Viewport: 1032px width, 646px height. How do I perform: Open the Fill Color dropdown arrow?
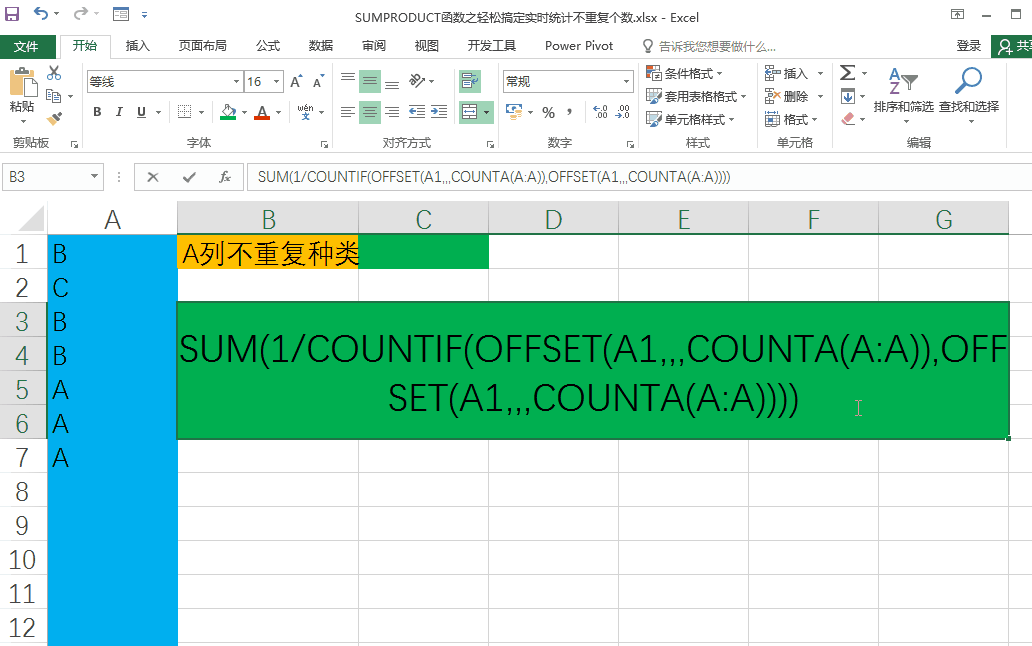[244, 112]
